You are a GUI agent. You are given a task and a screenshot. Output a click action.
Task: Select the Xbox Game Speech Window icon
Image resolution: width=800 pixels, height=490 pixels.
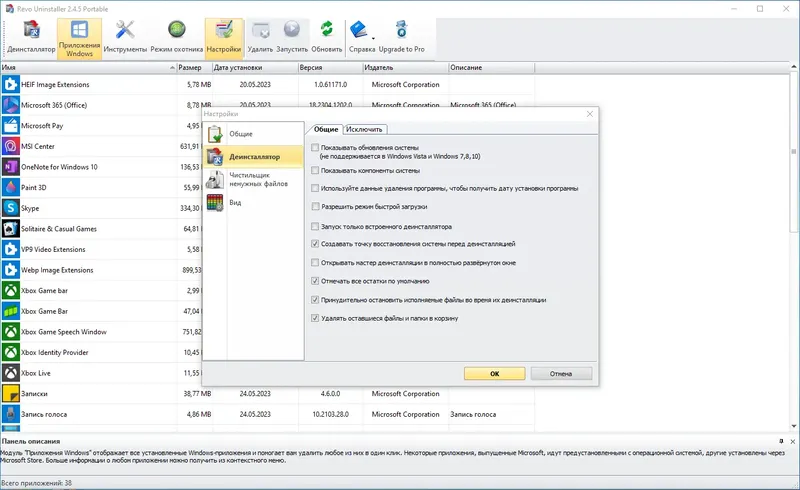pos(11,332)
